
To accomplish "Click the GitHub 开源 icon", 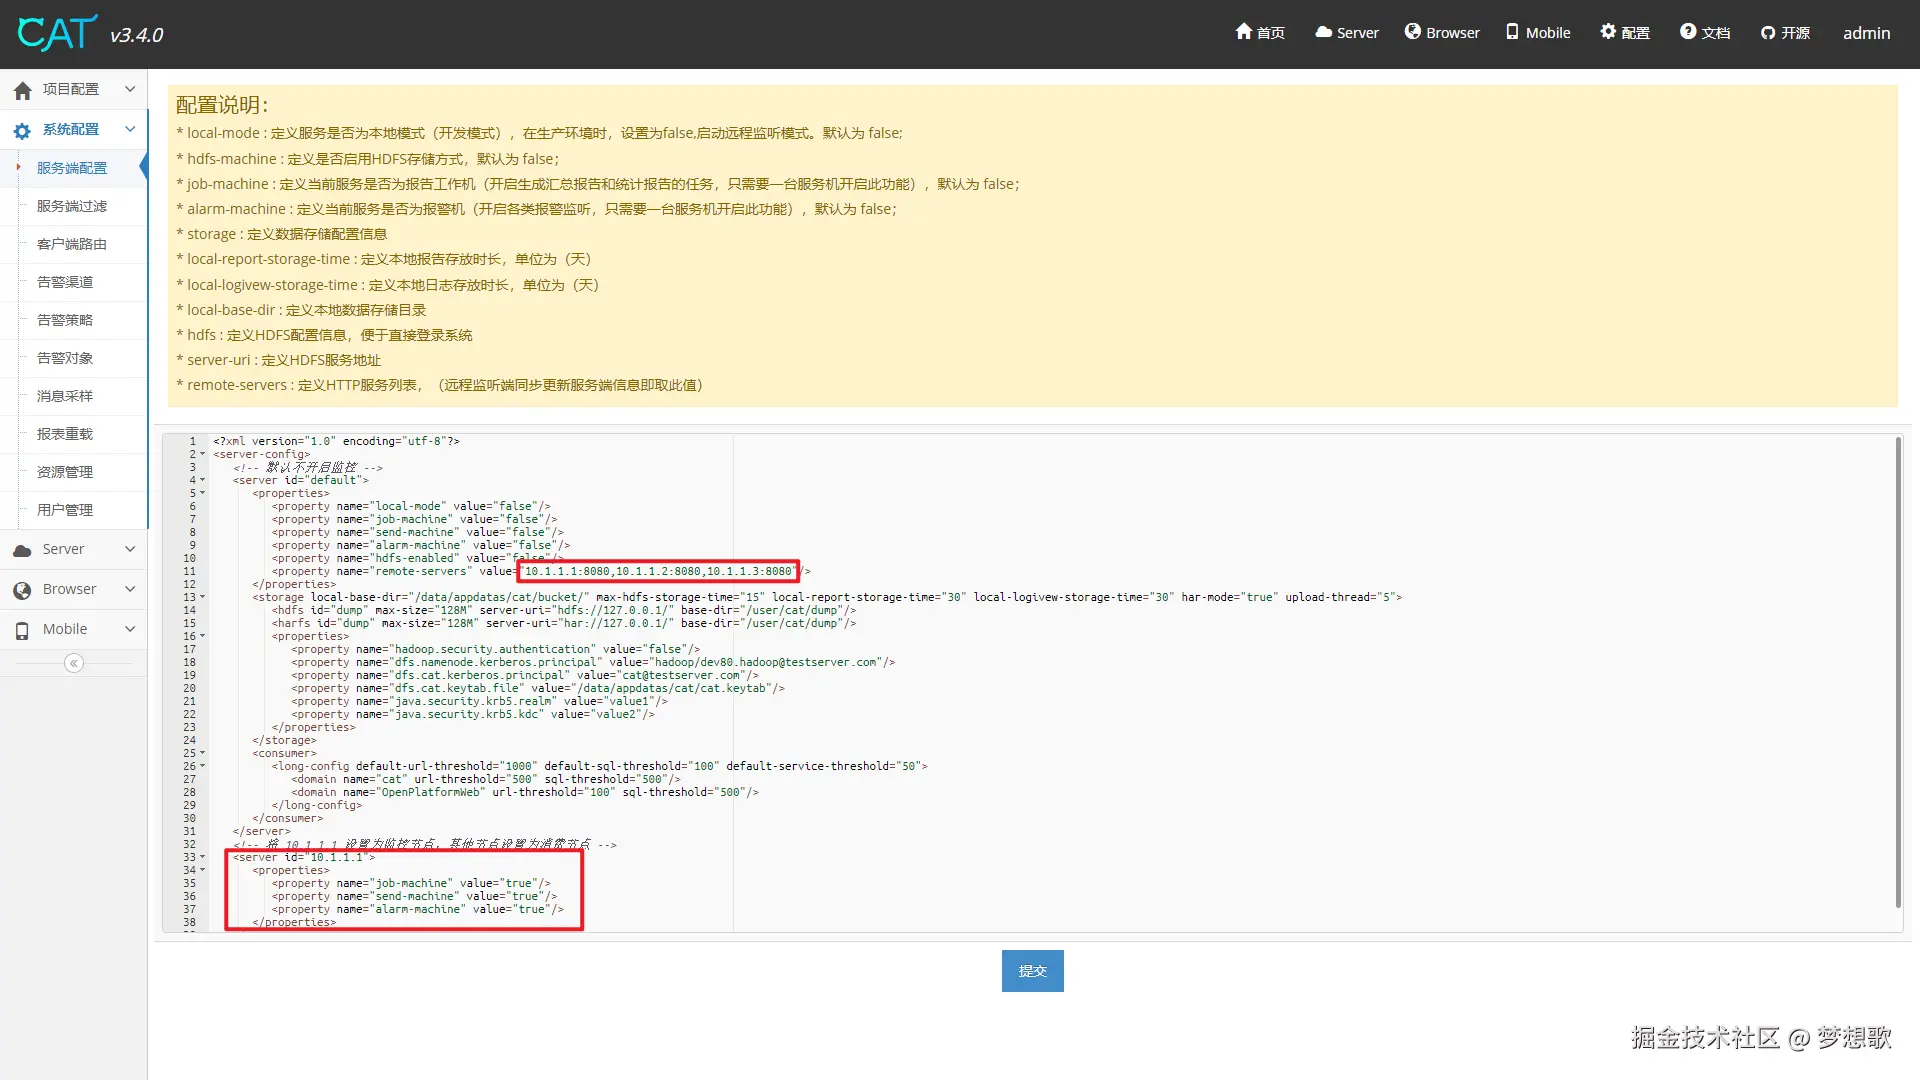I will click(1768, 33).
